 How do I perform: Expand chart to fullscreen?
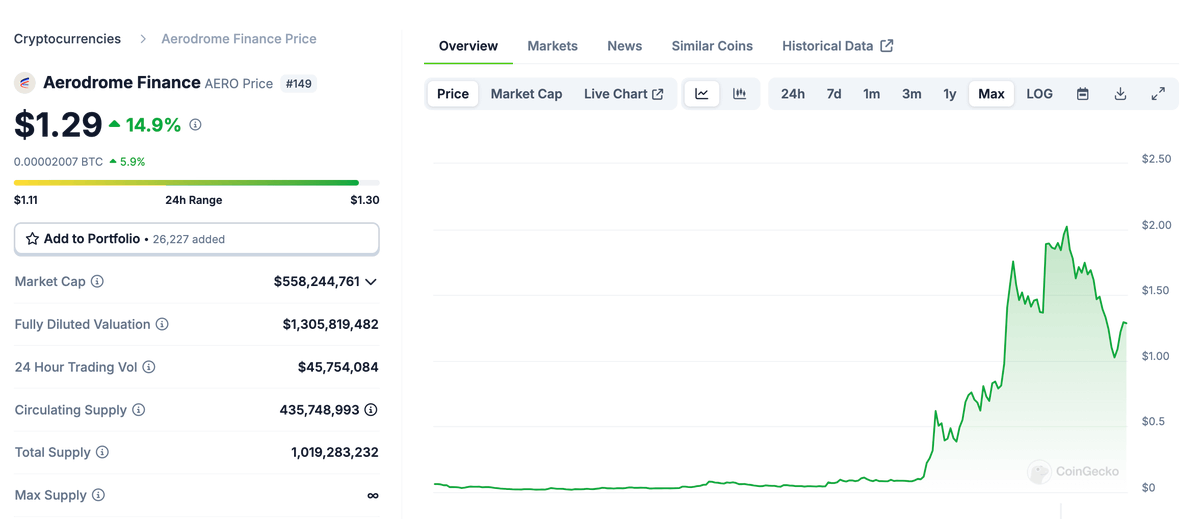coord(1158,94)
